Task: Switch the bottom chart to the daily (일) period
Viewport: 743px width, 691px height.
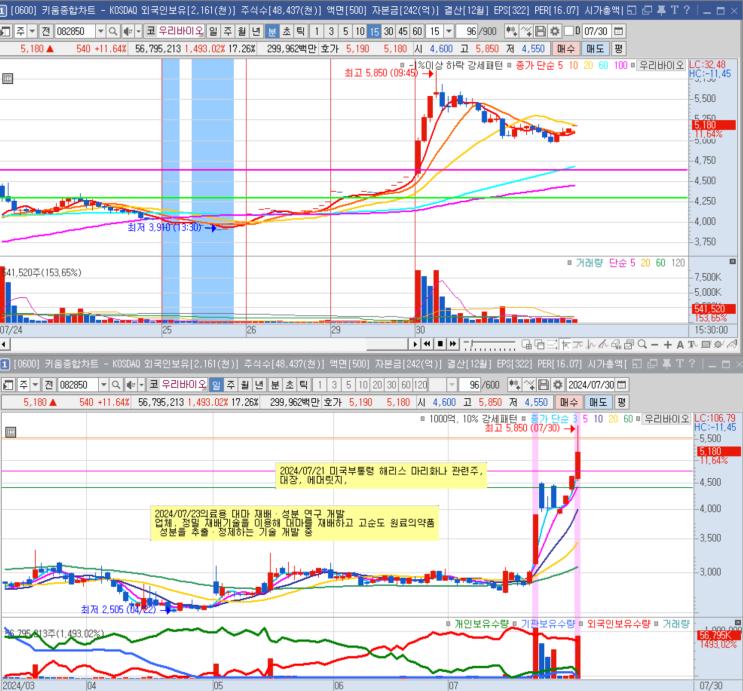Action: point(216,384)
